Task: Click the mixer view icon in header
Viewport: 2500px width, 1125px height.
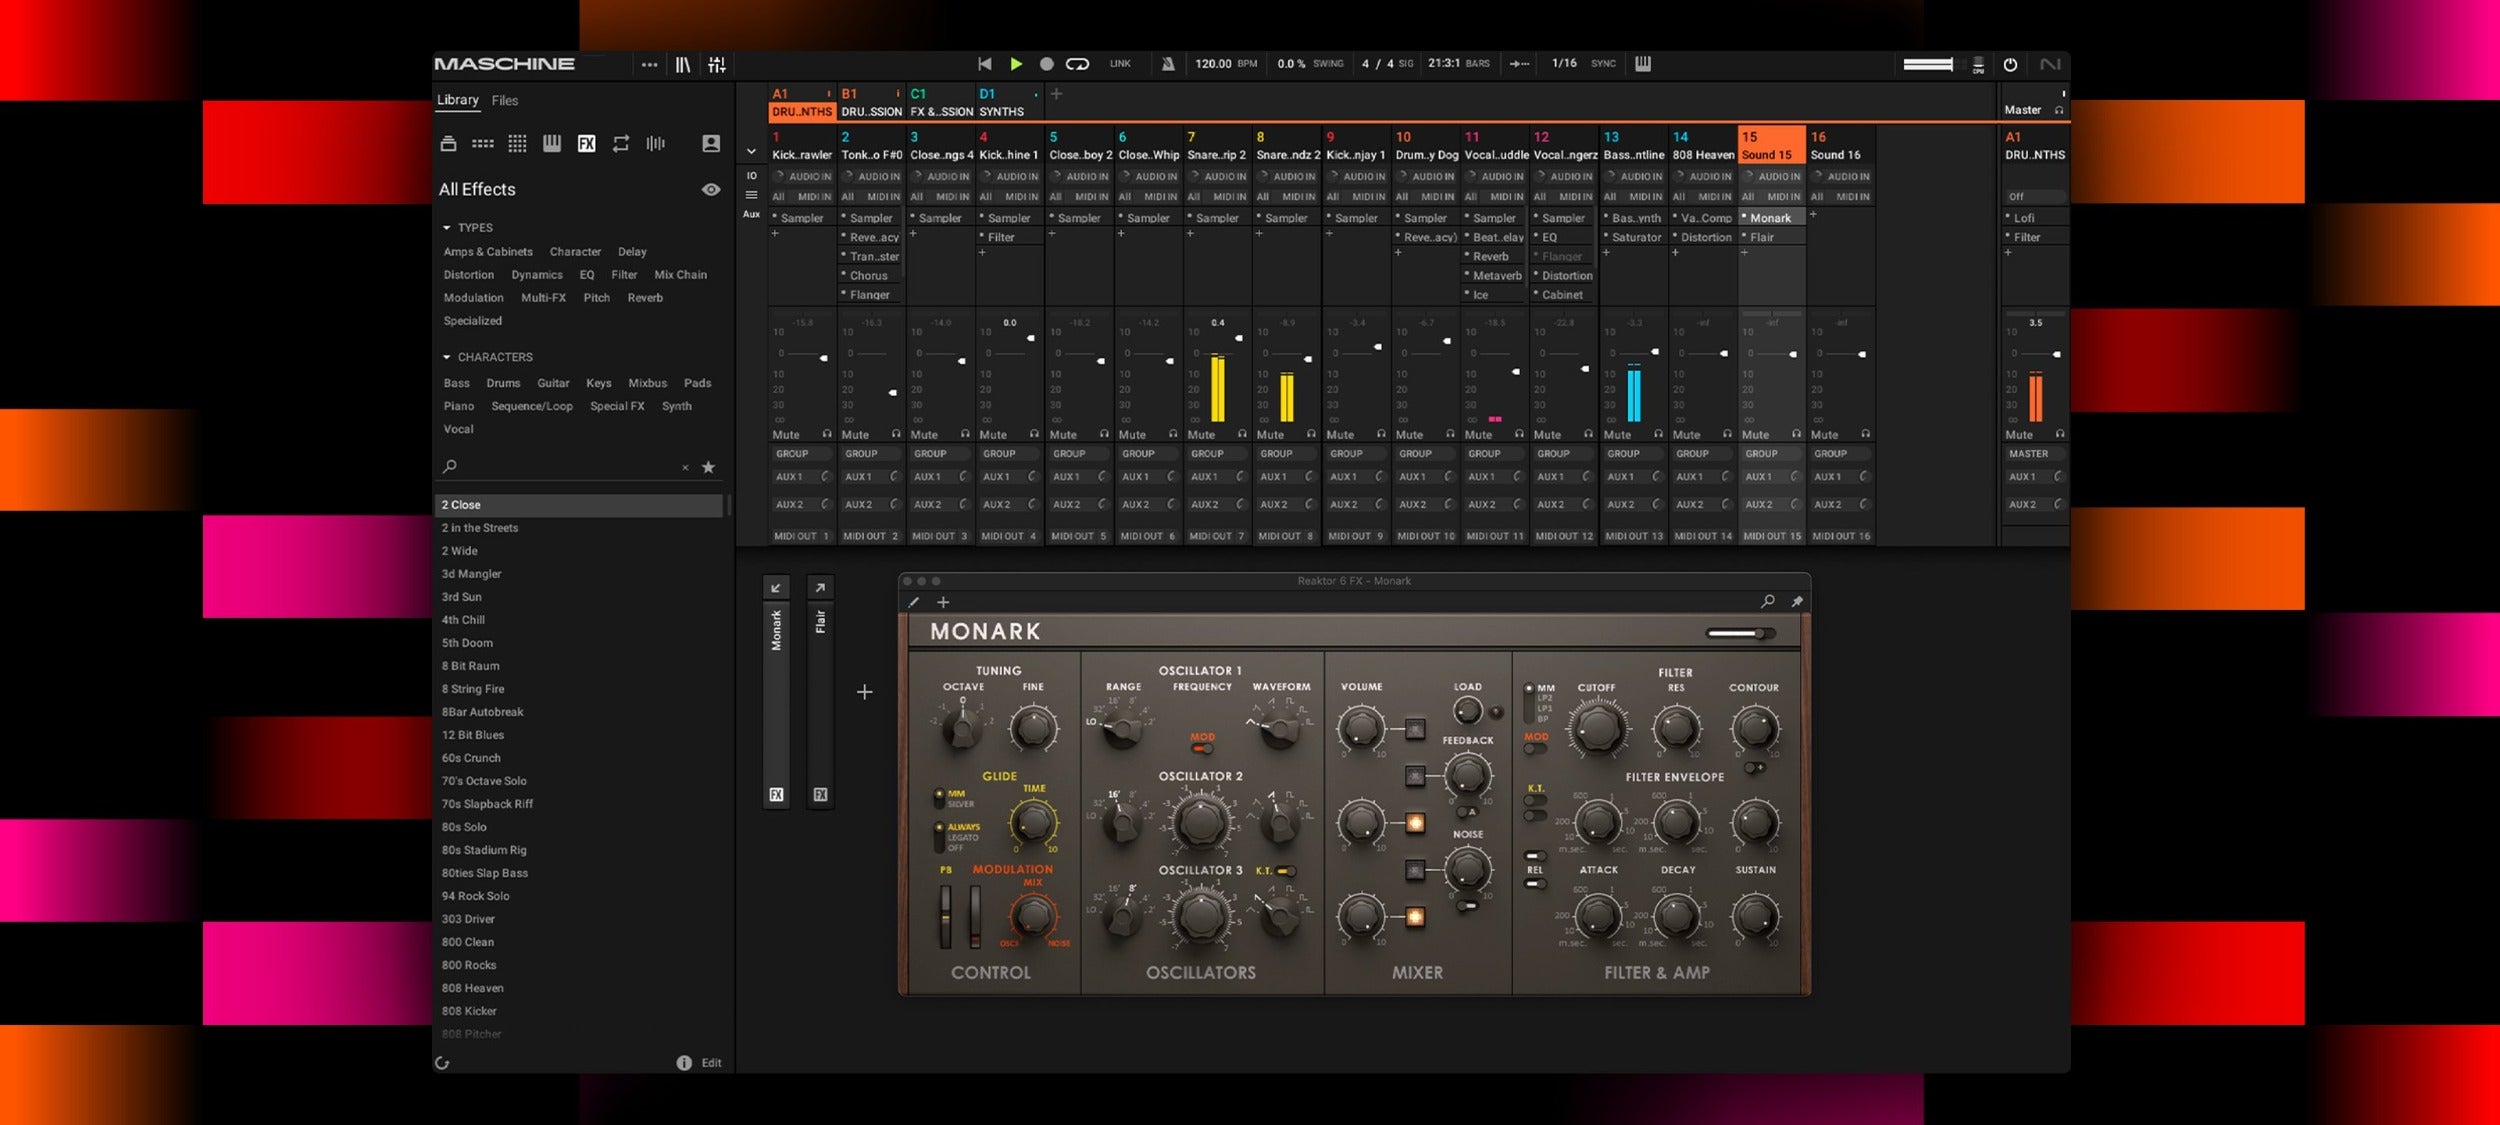Action: (x=717, y=65)
